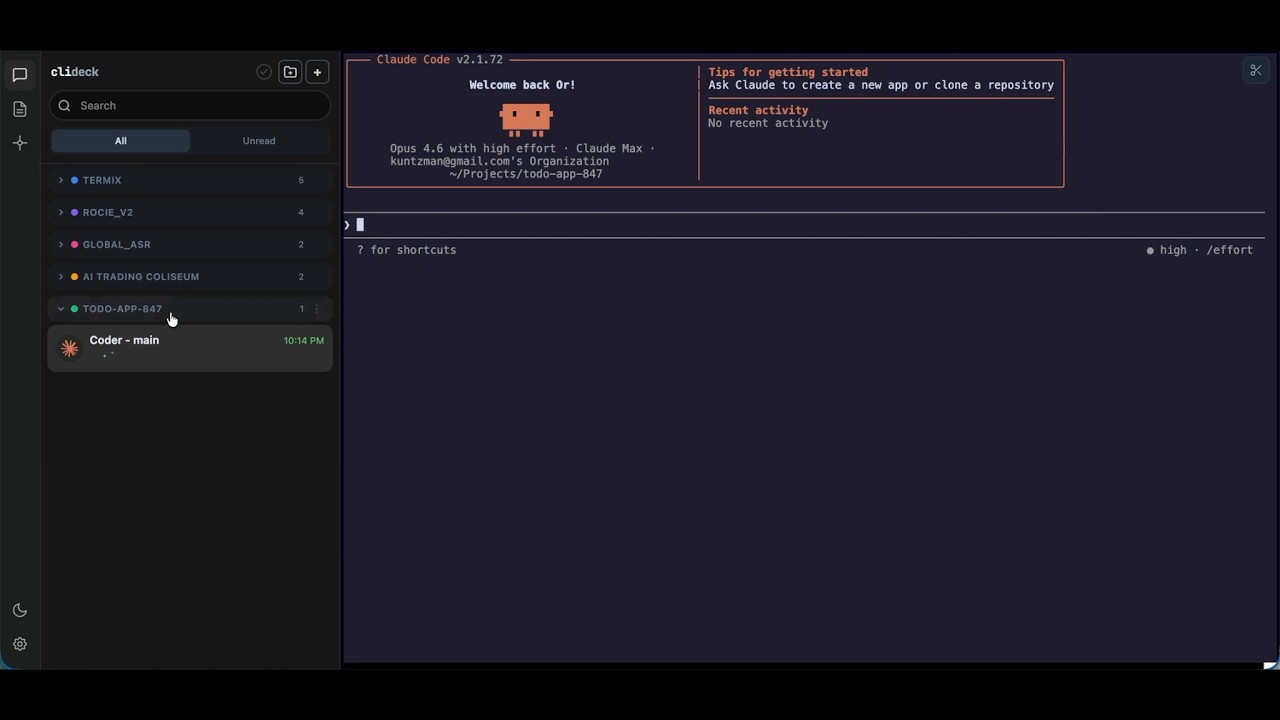
Task: Open settings gear icon
Action: click(19, 644)
